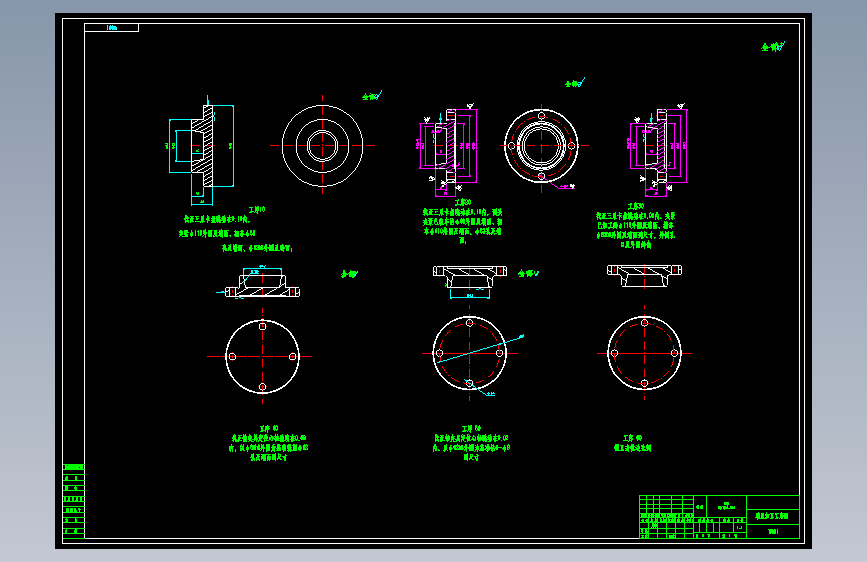Viewport: 867px width, 562px height.
Task: Select the surface-finish note right of the bottom-middle flange section
Action: 529,273
